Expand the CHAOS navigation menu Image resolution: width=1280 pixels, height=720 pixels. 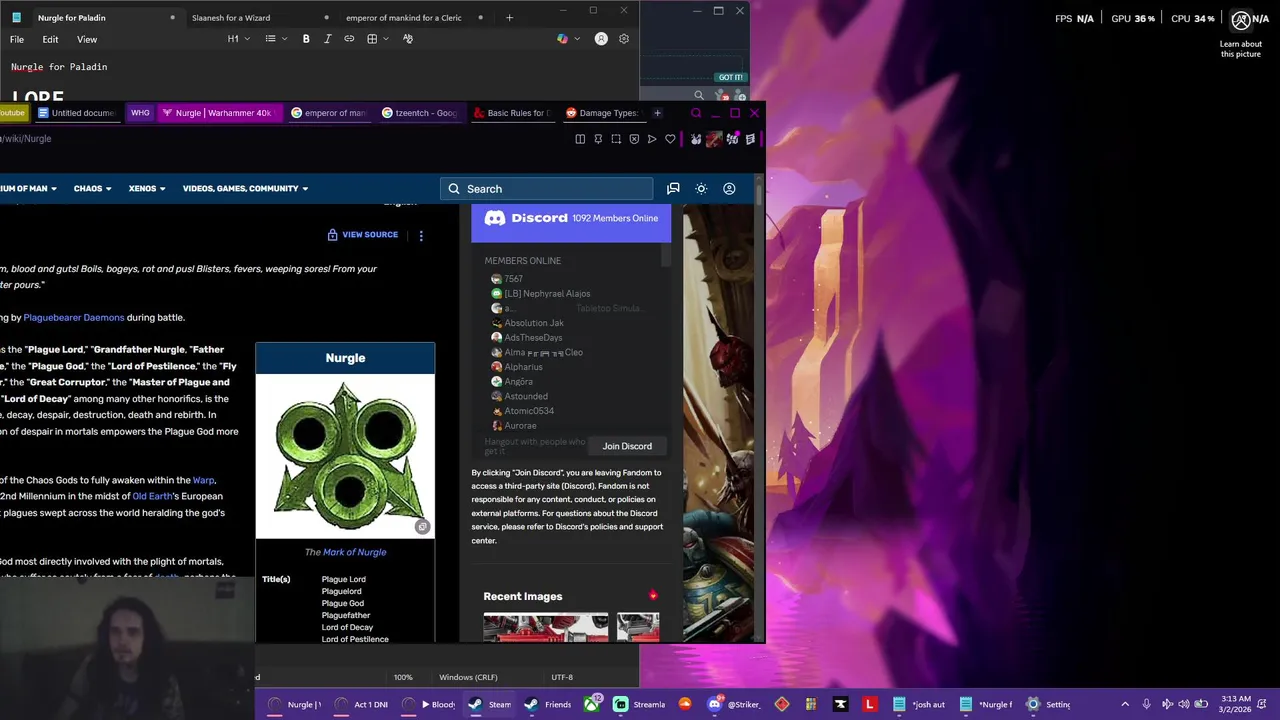tap(92, 189)
